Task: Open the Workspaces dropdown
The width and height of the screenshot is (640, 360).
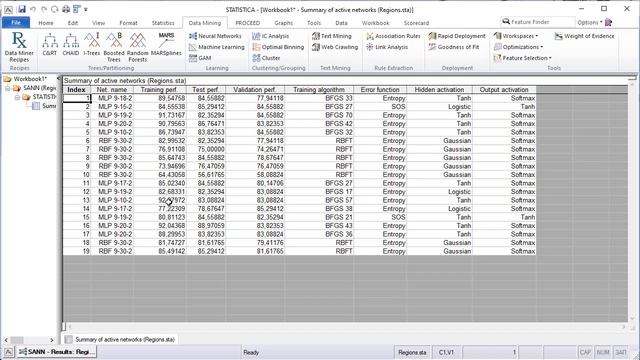Action: [x=516, y=36]
